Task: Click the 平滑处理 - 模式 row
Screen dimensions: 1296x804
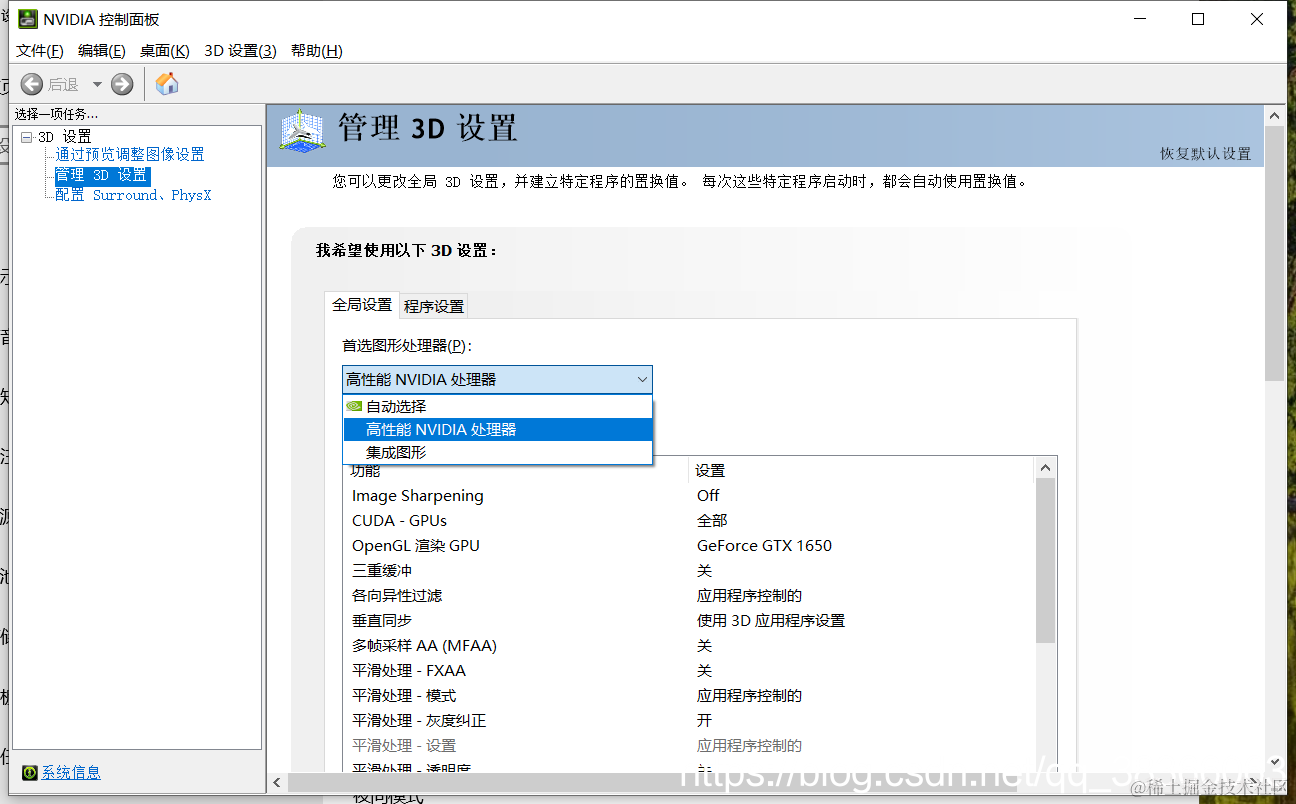Action: (x=688, y=696)
